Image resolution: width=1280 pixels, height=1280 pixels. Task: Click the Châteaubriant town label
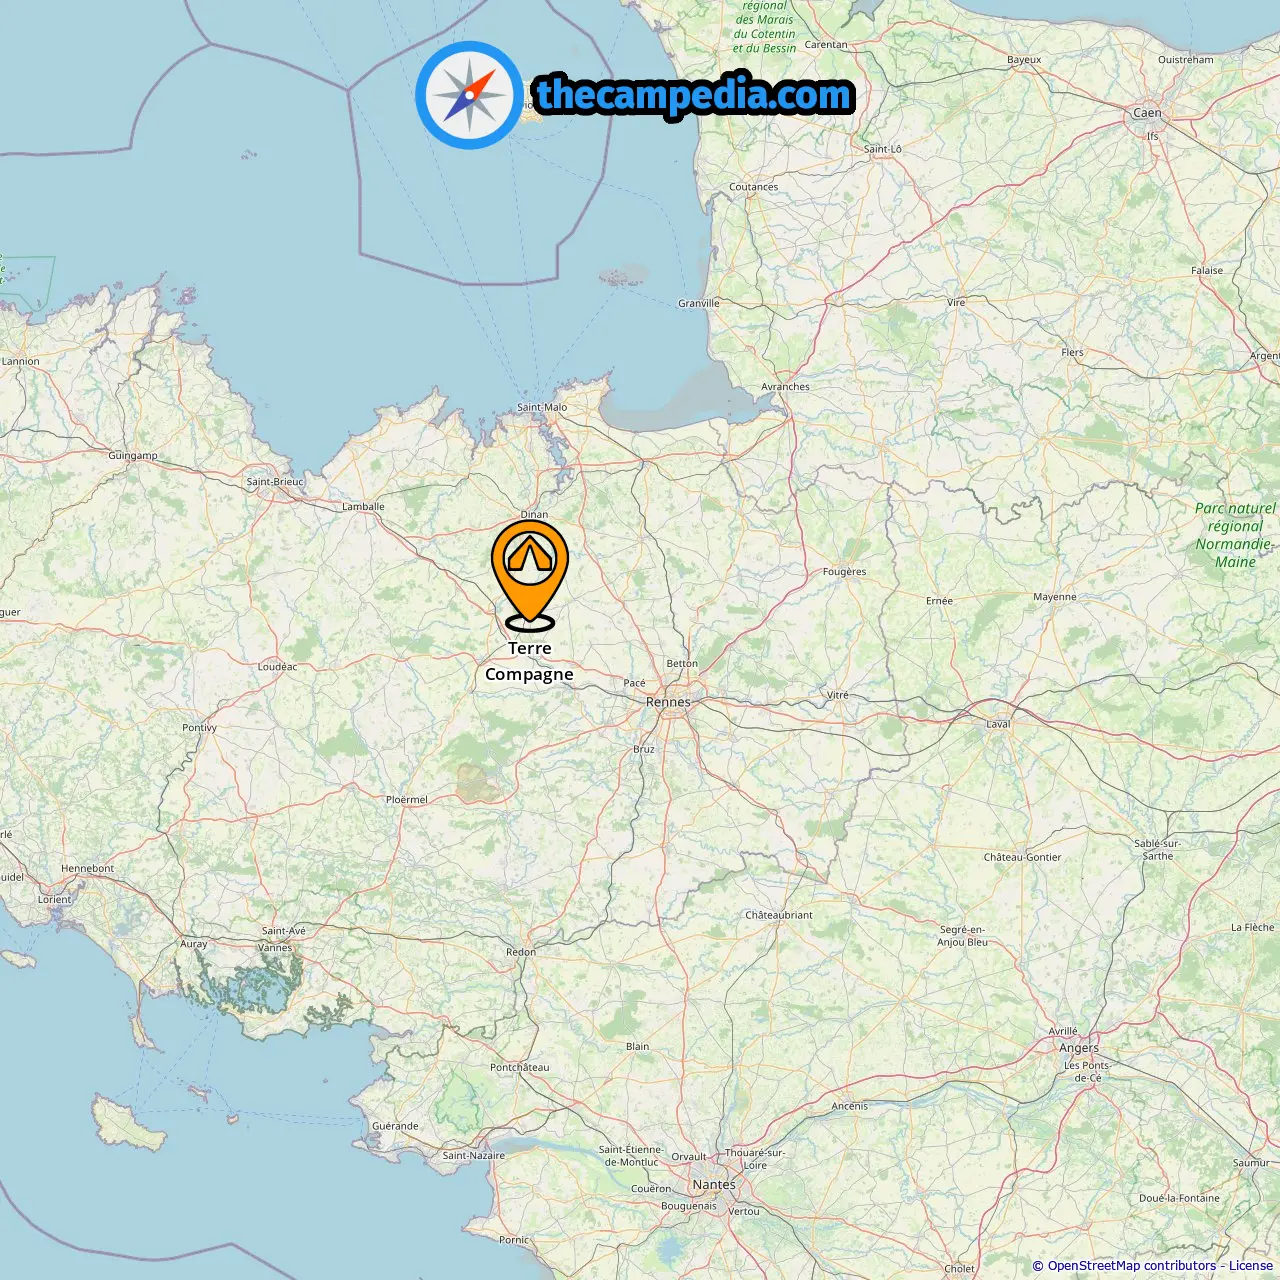[779, 915]
